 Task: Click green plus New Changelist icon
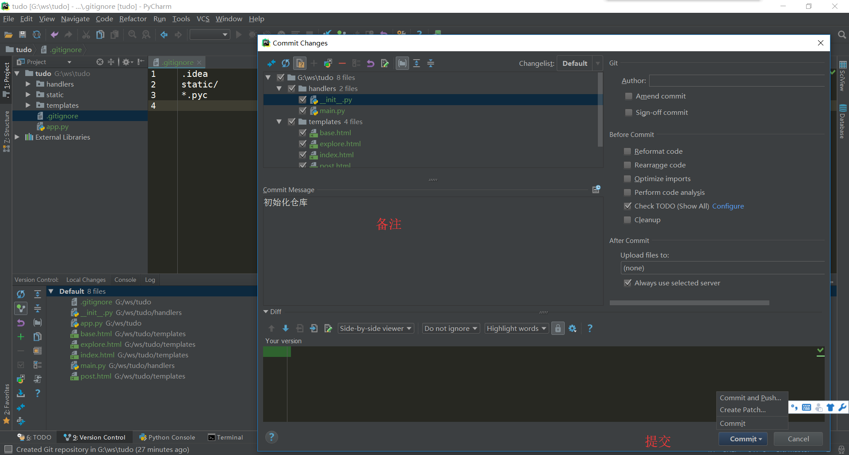(x=21, y=337)
